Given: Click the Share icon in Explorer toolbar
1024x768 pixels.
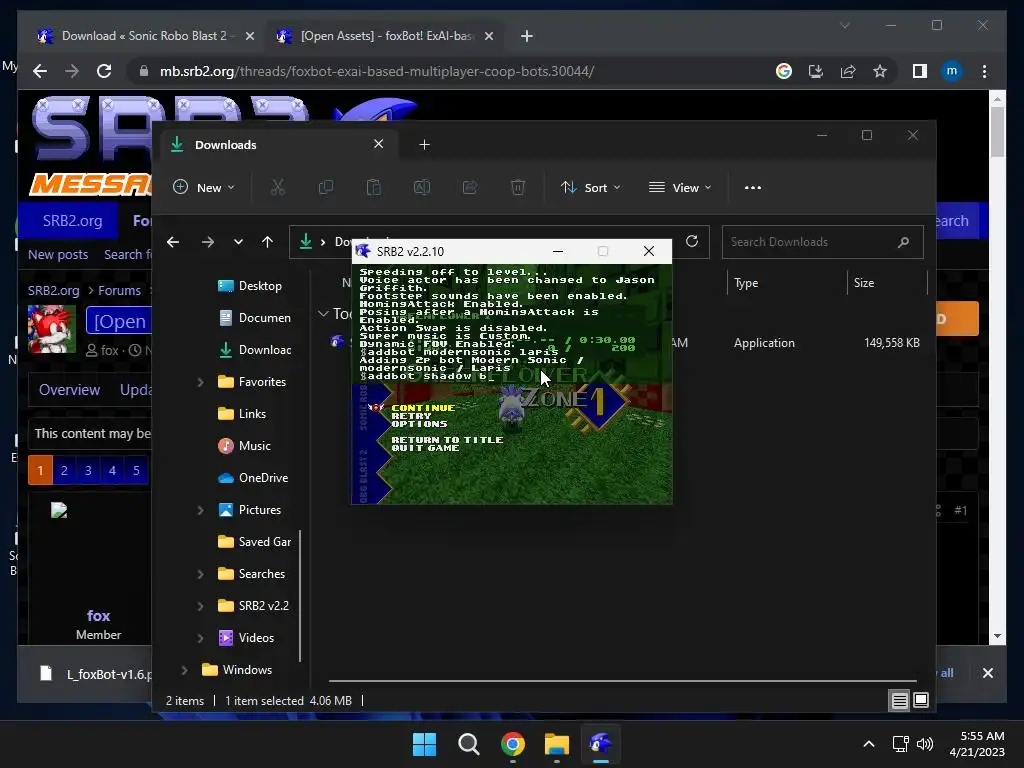Looking at the screenshot, I should pyautogui.click(x=470, y=187).
